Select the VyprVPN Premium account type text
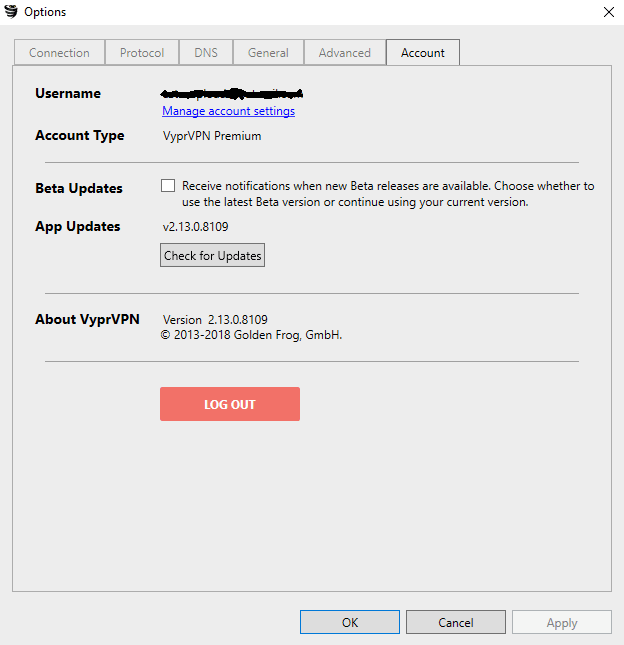 212,136
